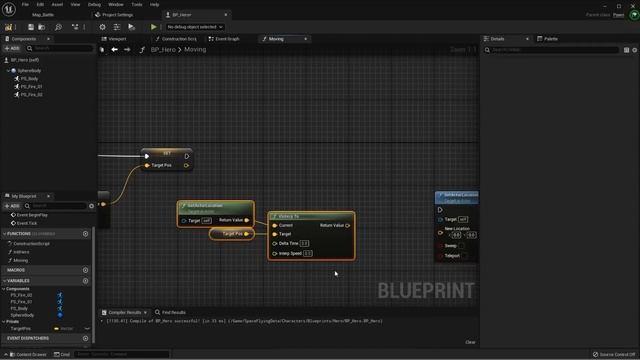
Task: Add a new variable with plus icon
Action: click(x=85, y=281)
